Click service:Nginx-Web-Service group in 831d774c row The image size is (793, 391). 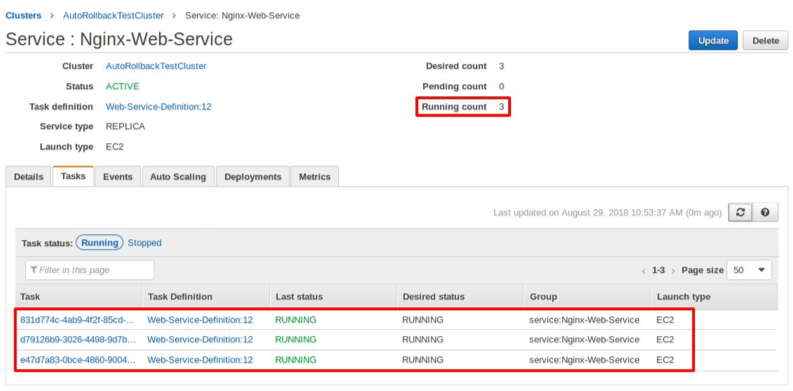(x=584, y=320)
